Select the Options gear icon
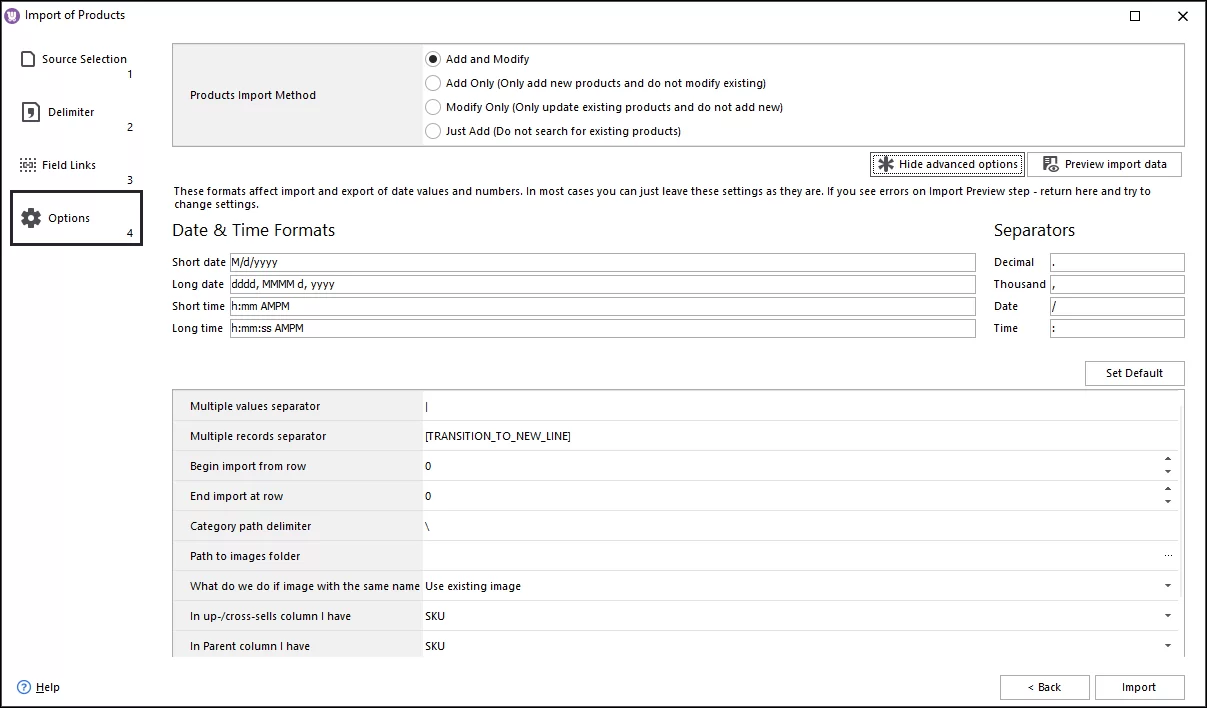The height and width of the screenshot is (708, 1207). [x=28, y=217]
